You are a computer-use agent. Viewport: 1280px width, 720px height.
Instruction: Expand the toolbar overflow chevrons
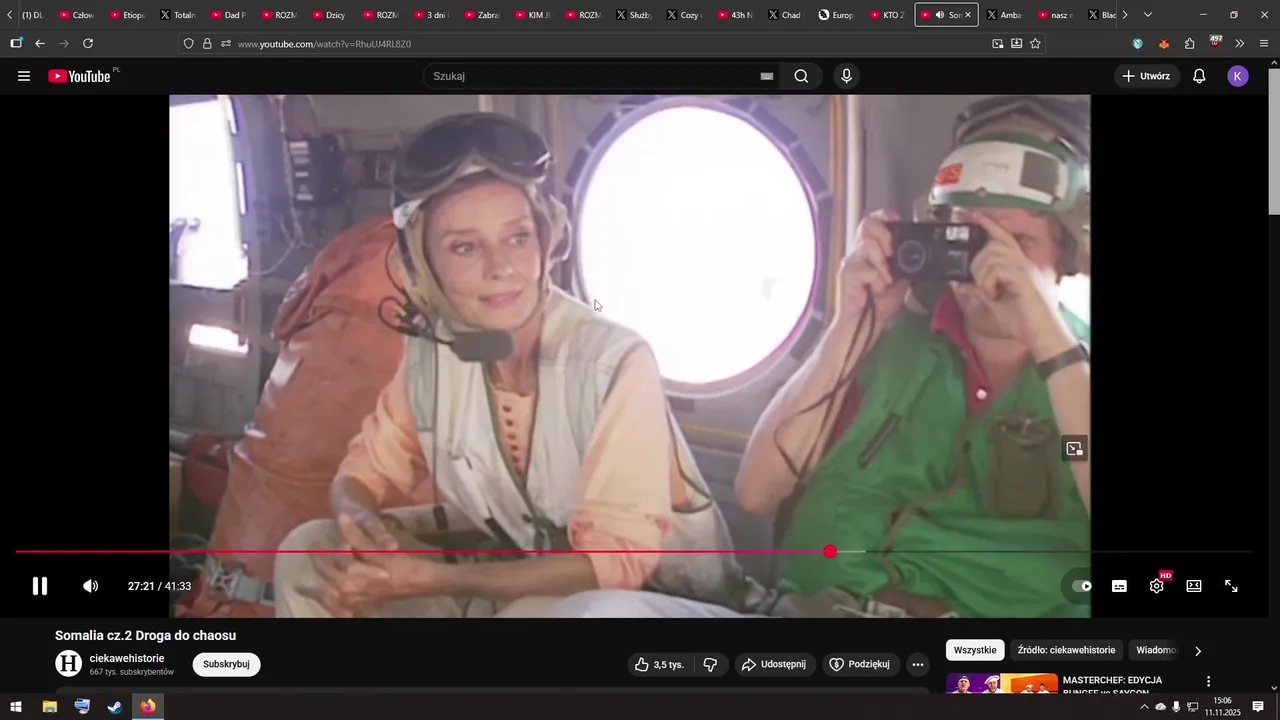tap(1240, 43)
